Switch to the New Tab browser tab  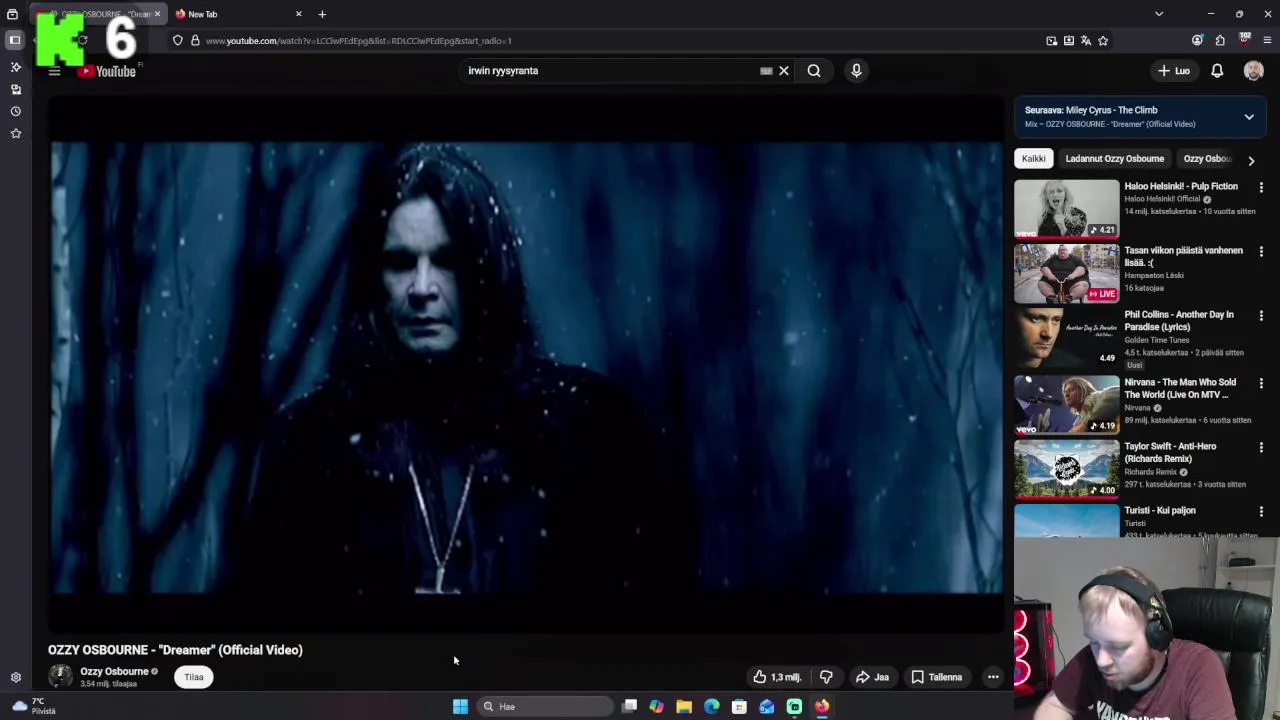pyautogui.click(x=238, y=14)
